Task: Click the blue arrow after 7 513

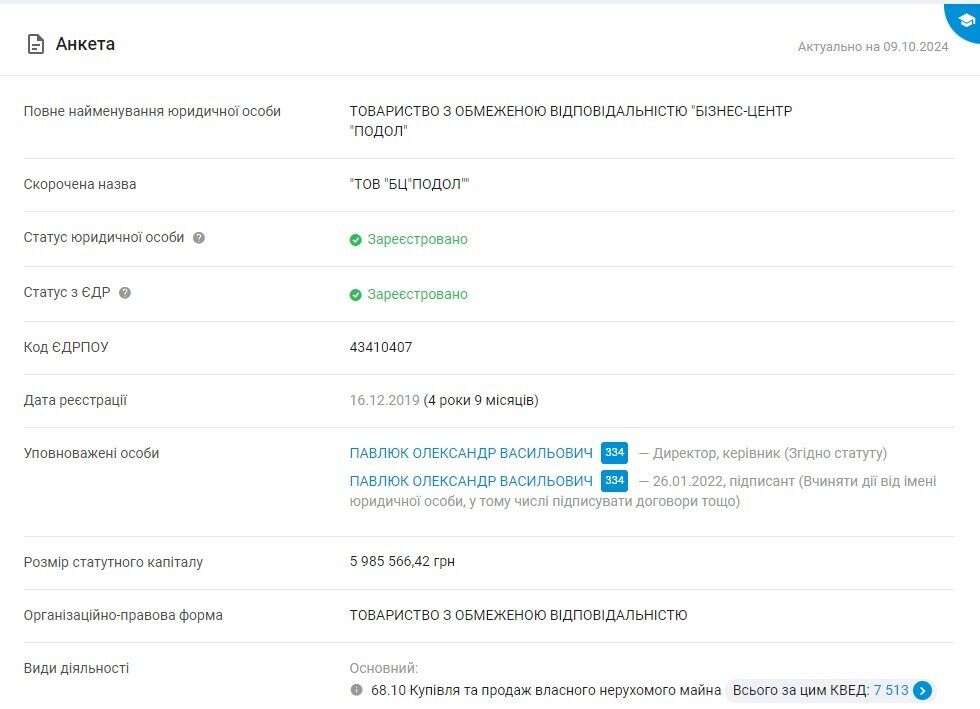Action: 922,690
